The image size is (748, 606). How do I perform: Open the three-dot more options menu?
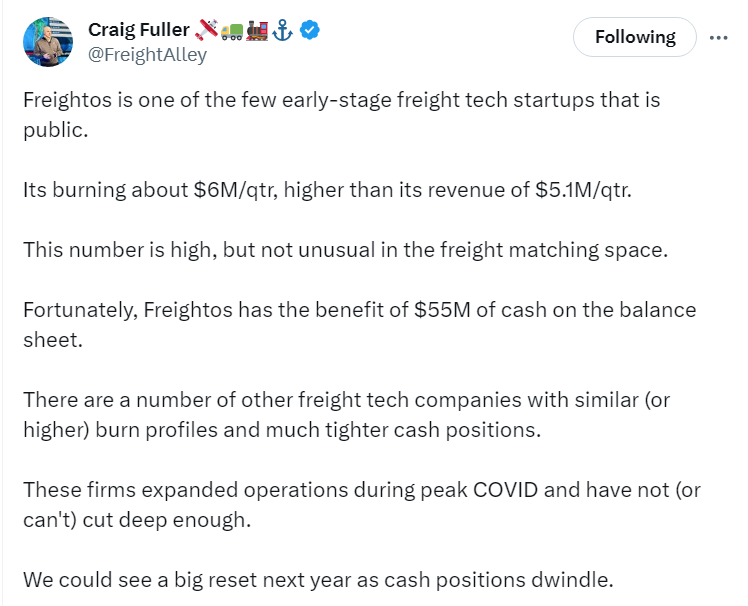pos(718,37)
